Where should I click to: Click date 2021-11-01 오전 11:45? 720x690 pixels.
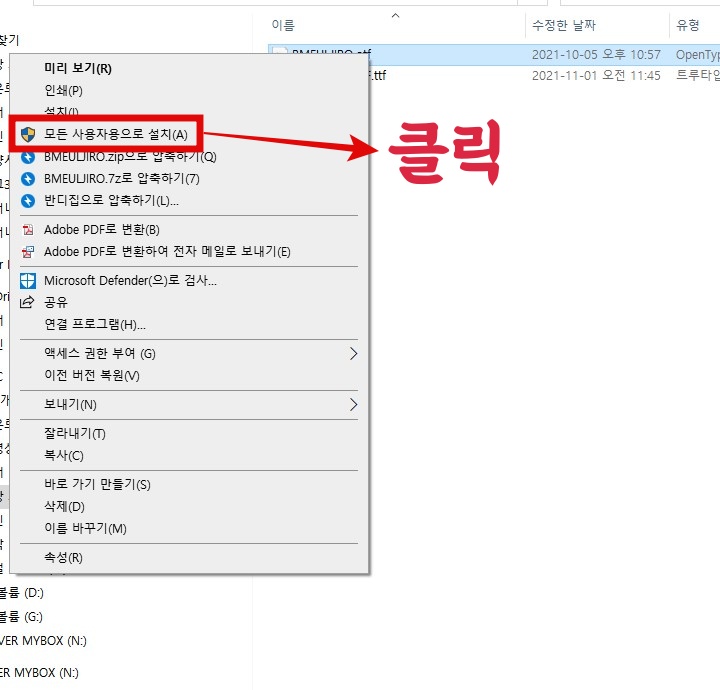[596, 75]
